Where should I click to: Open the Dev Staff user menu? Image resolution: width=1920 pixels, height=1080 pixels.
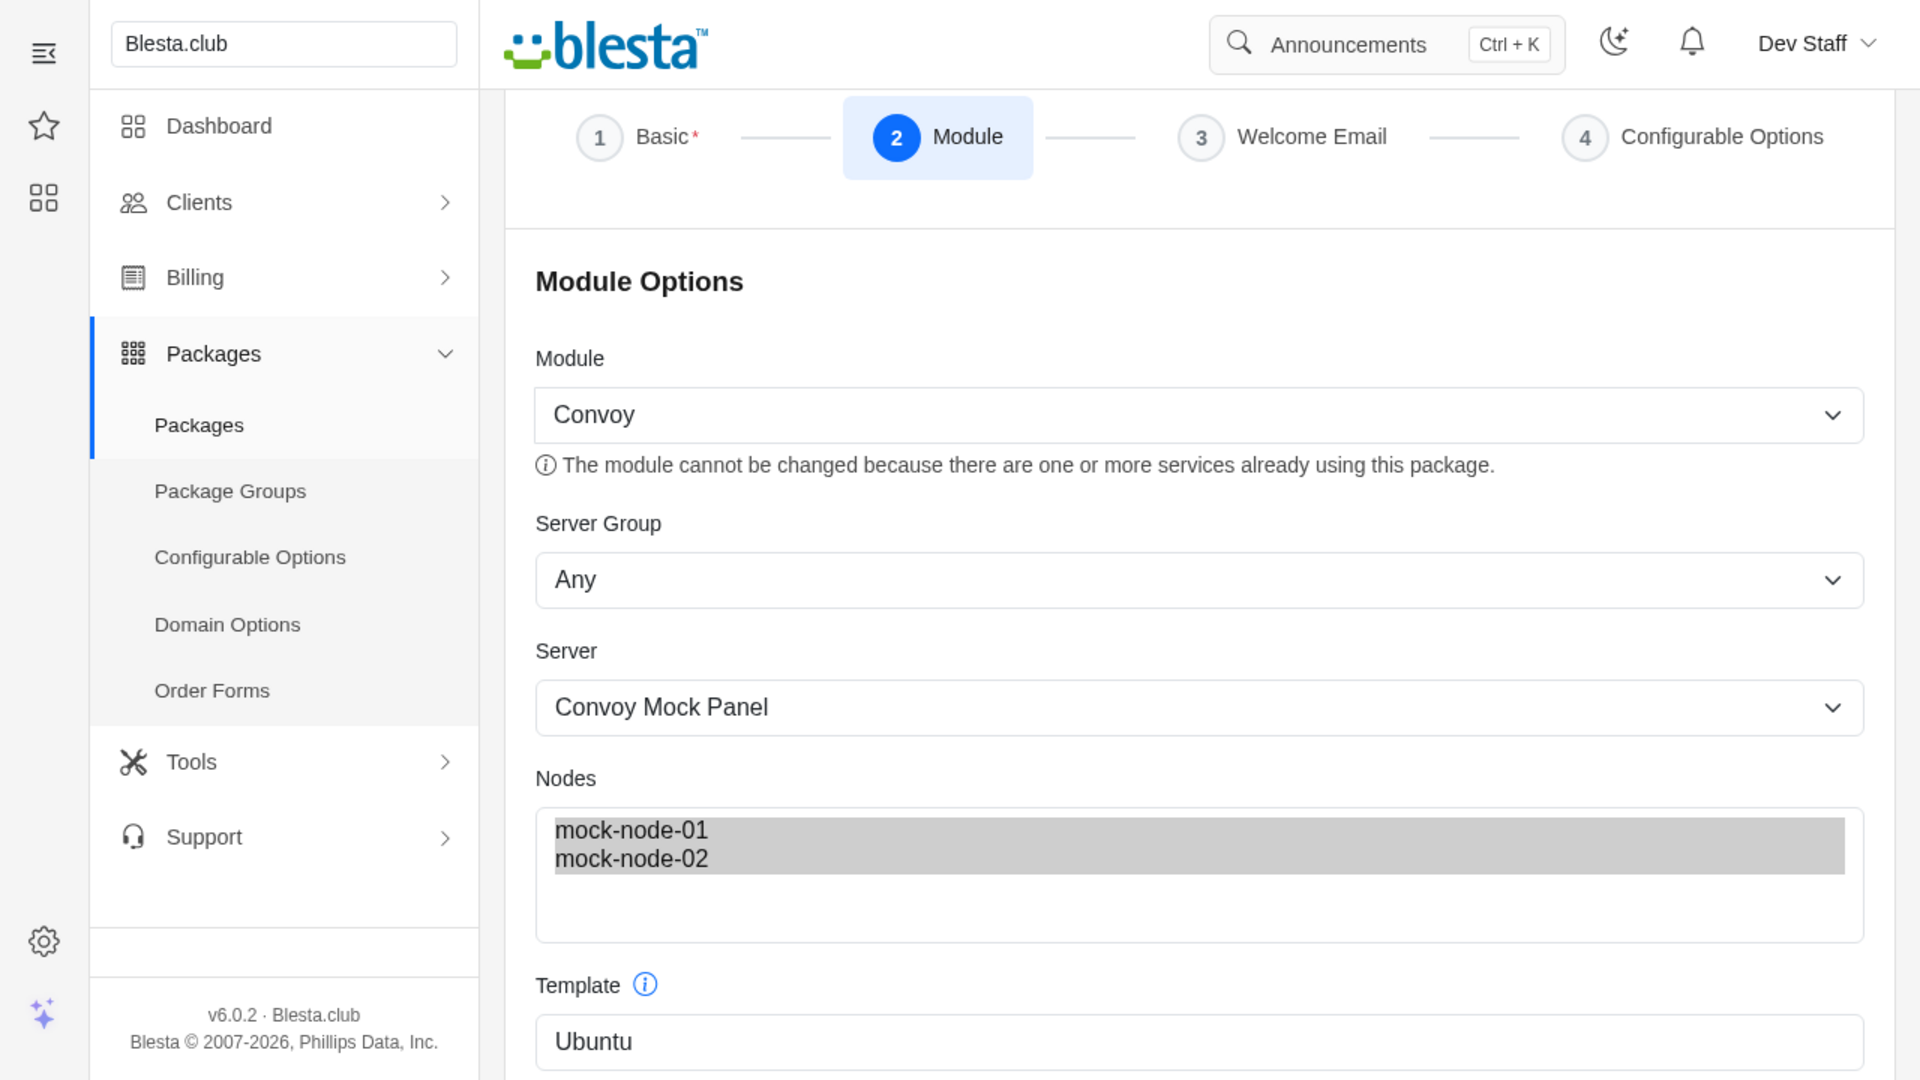1817,44
